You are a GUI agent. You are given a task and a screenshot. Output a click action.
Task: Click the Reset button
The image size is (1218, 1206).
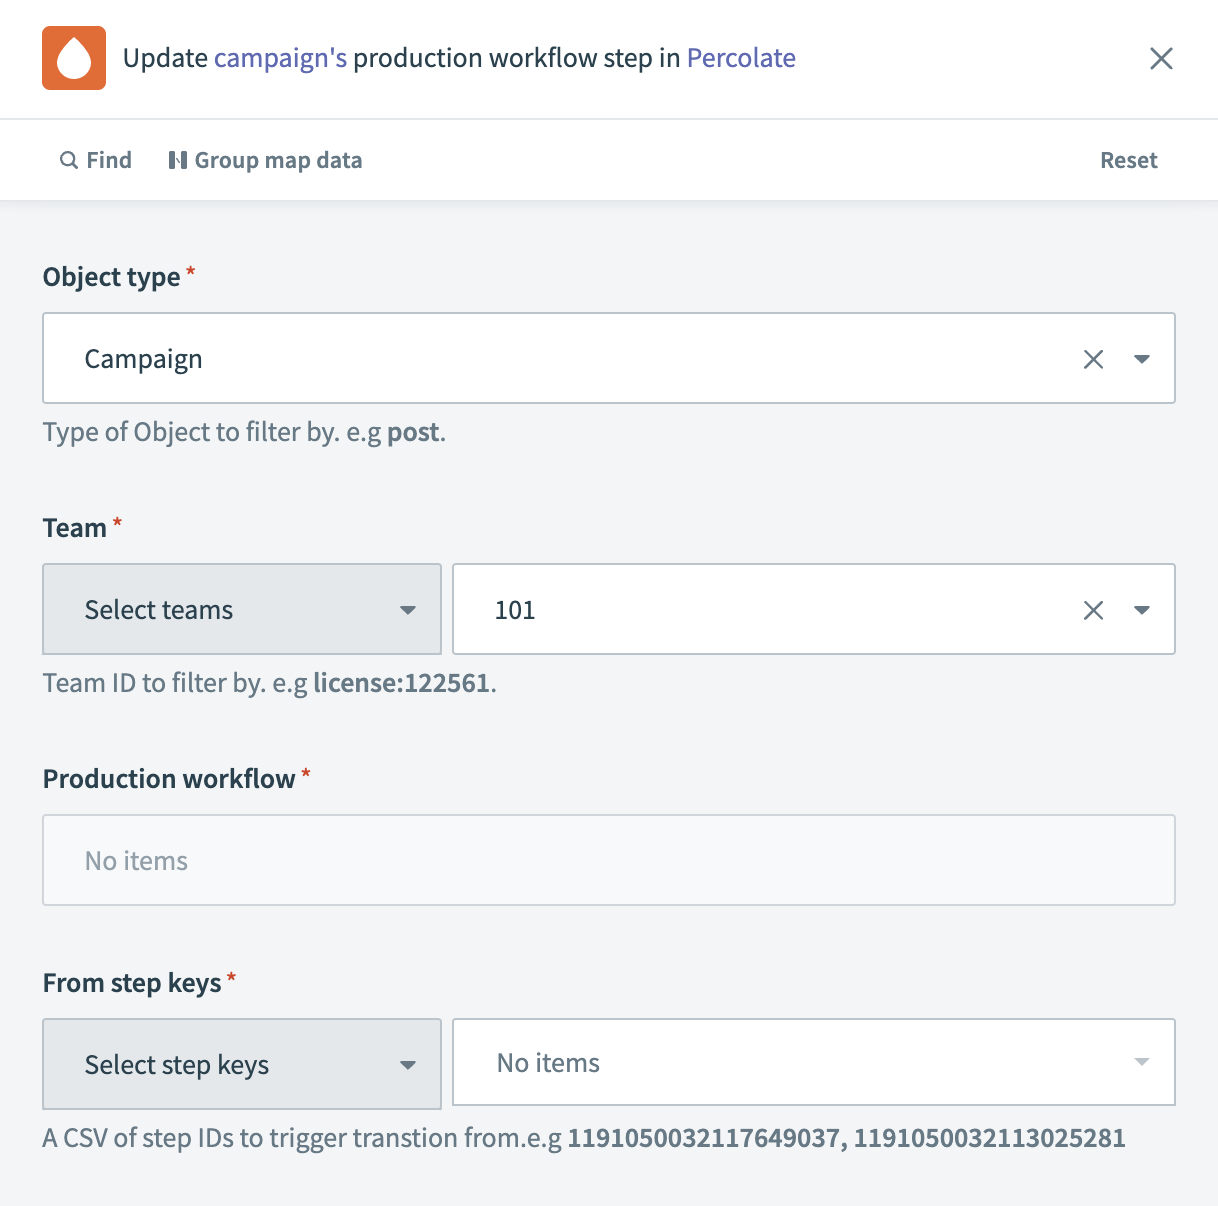click(x=1128, y=160)
